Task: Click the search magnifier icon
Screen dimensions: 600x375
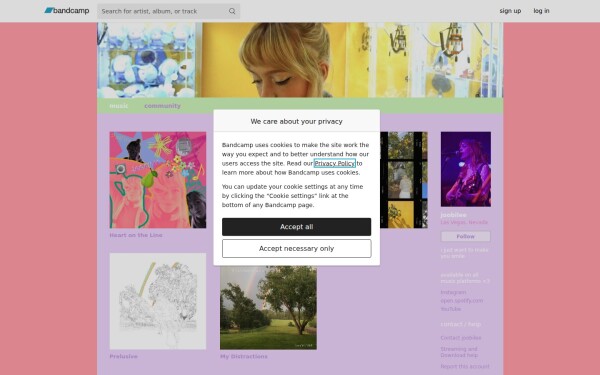Action: pos(232,11)
